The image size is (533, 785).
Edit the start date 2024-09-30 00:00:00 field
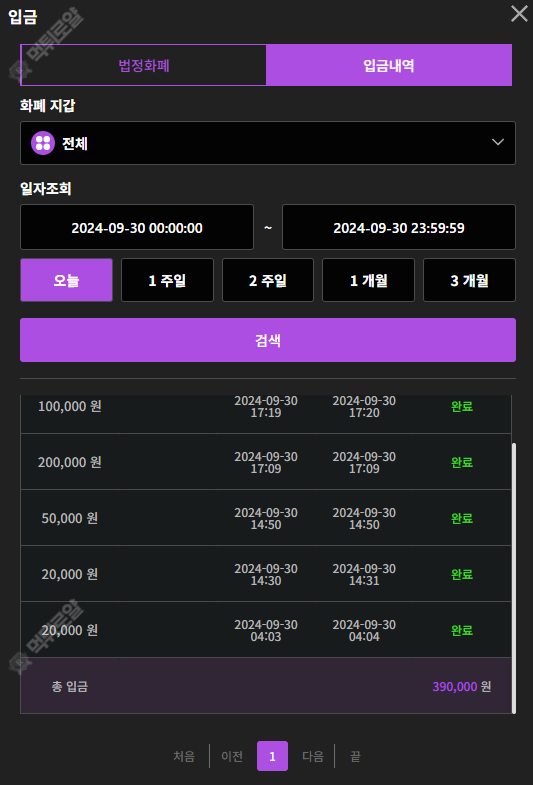pyautogui.click(x=137, y=227)
